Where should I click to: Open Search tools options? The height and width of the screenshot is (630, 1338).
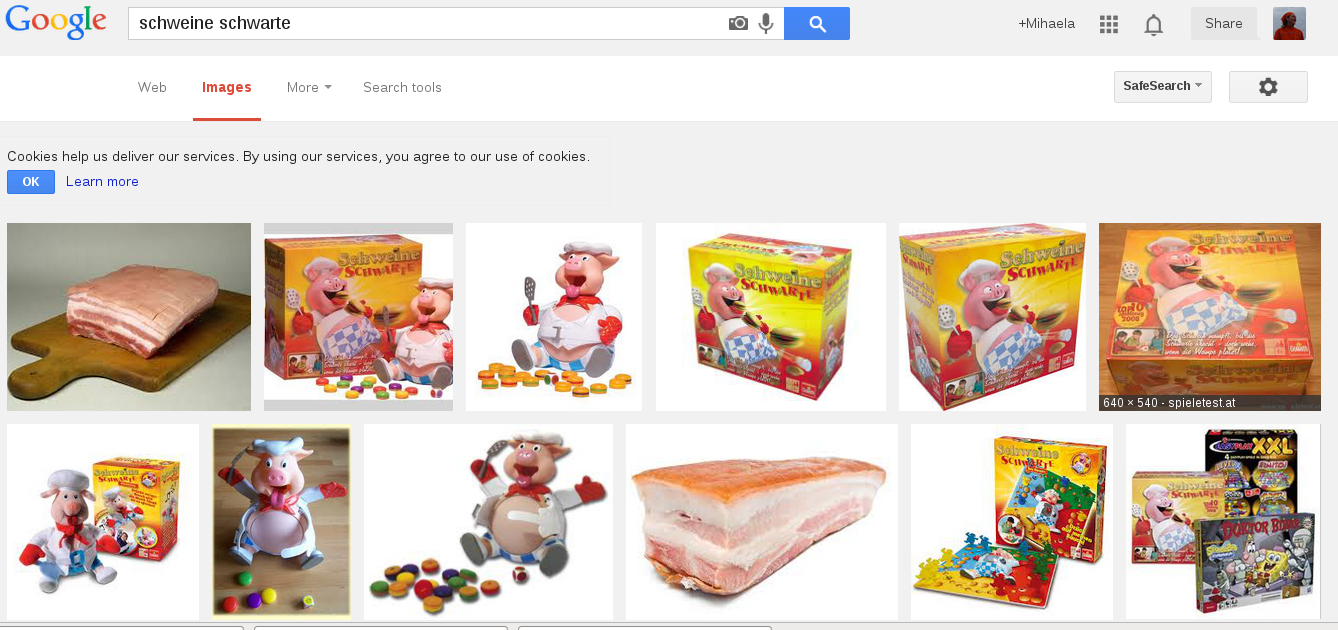coord(402,87)
